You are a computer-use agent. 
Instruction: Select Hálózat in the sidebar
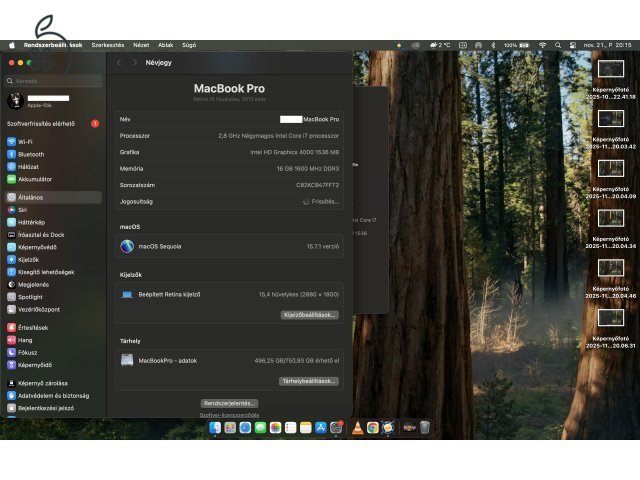[x=22, y=167]
